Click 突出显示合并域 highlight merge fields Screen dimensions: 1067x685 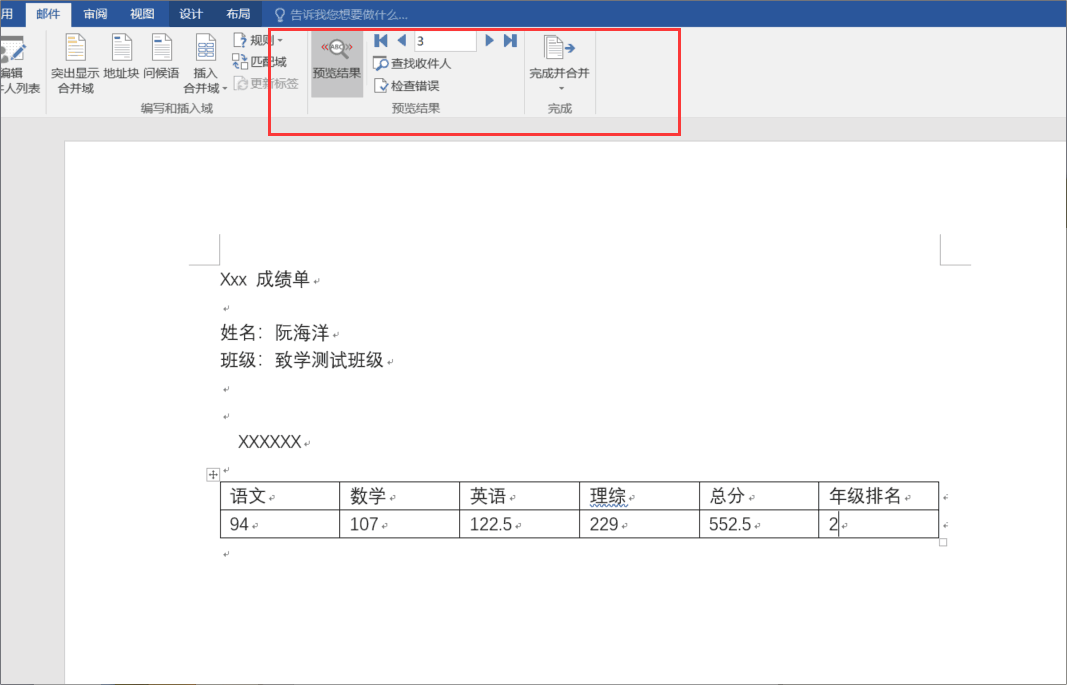click(75, 64)
